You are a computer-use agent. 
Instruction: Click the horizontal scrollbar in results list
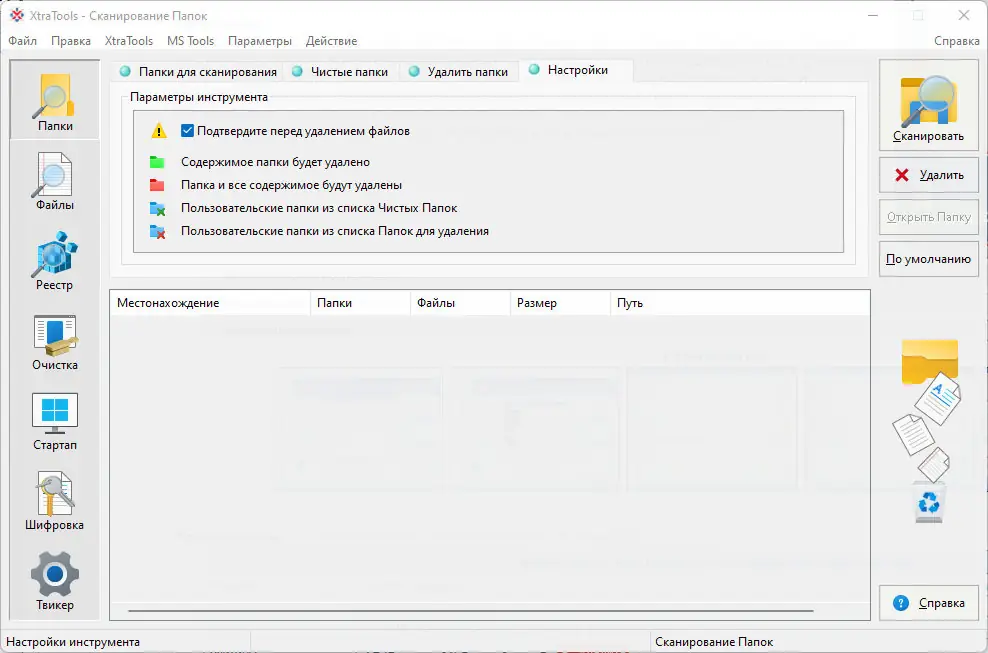click(x=470, y=611)
